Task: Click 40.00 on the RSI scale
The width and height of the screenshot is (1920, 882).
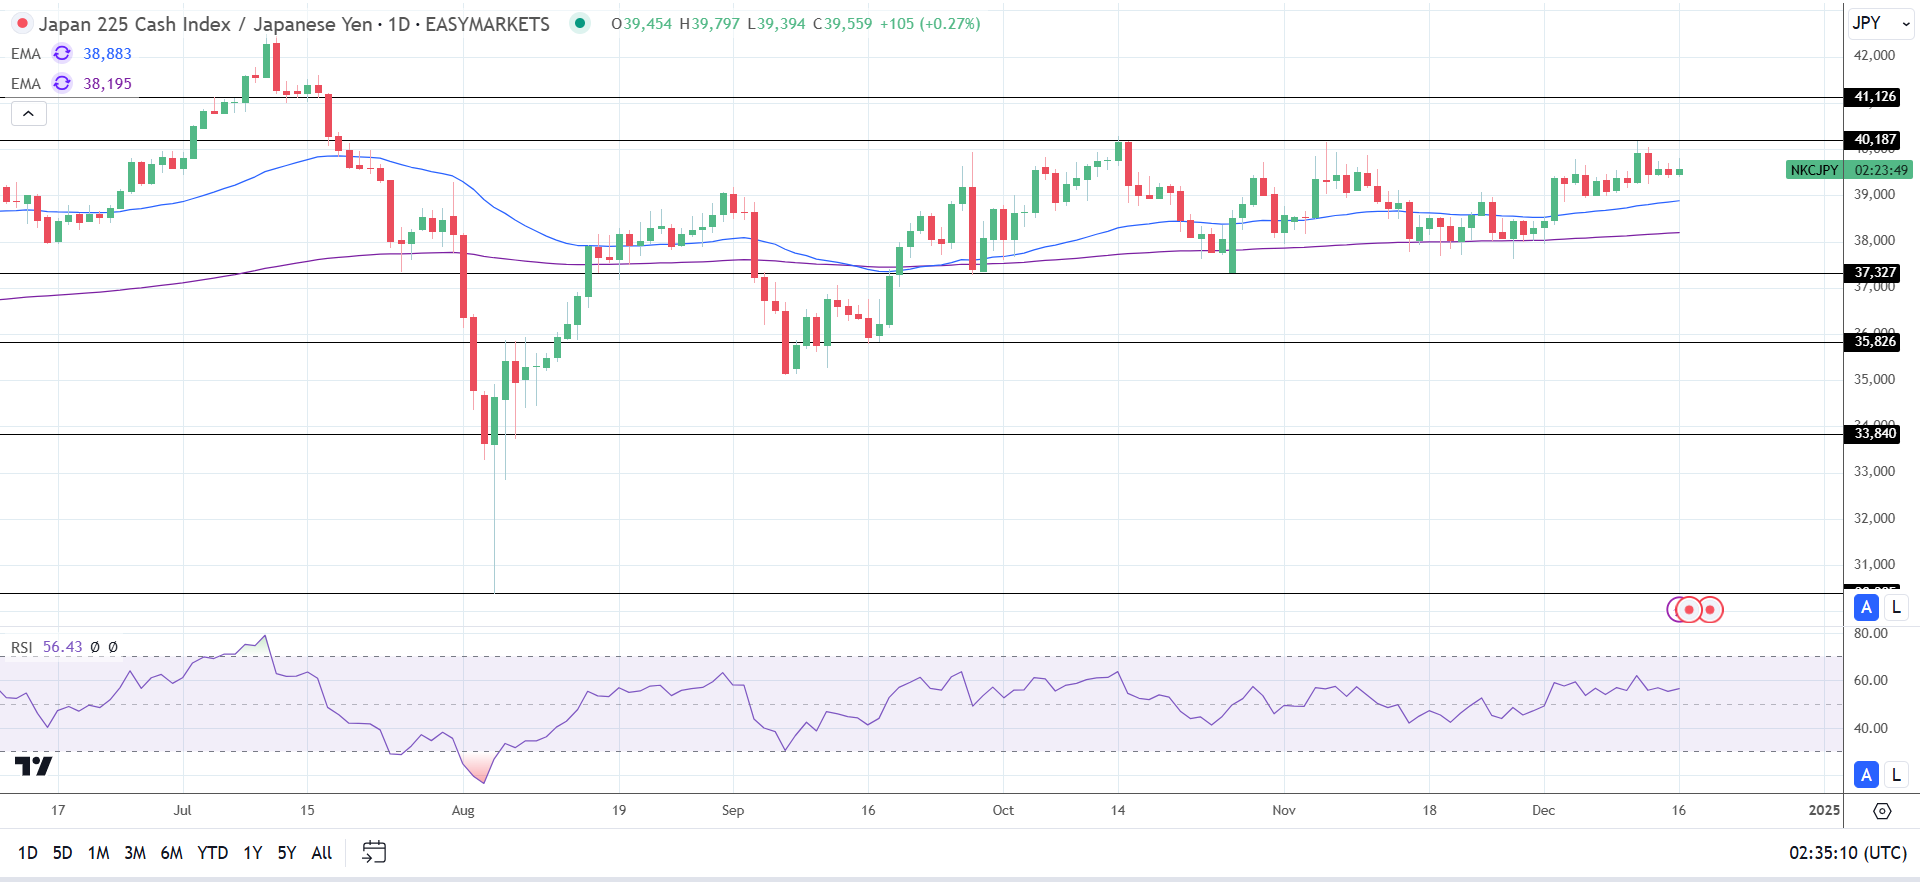Action: click(1871, 728)
